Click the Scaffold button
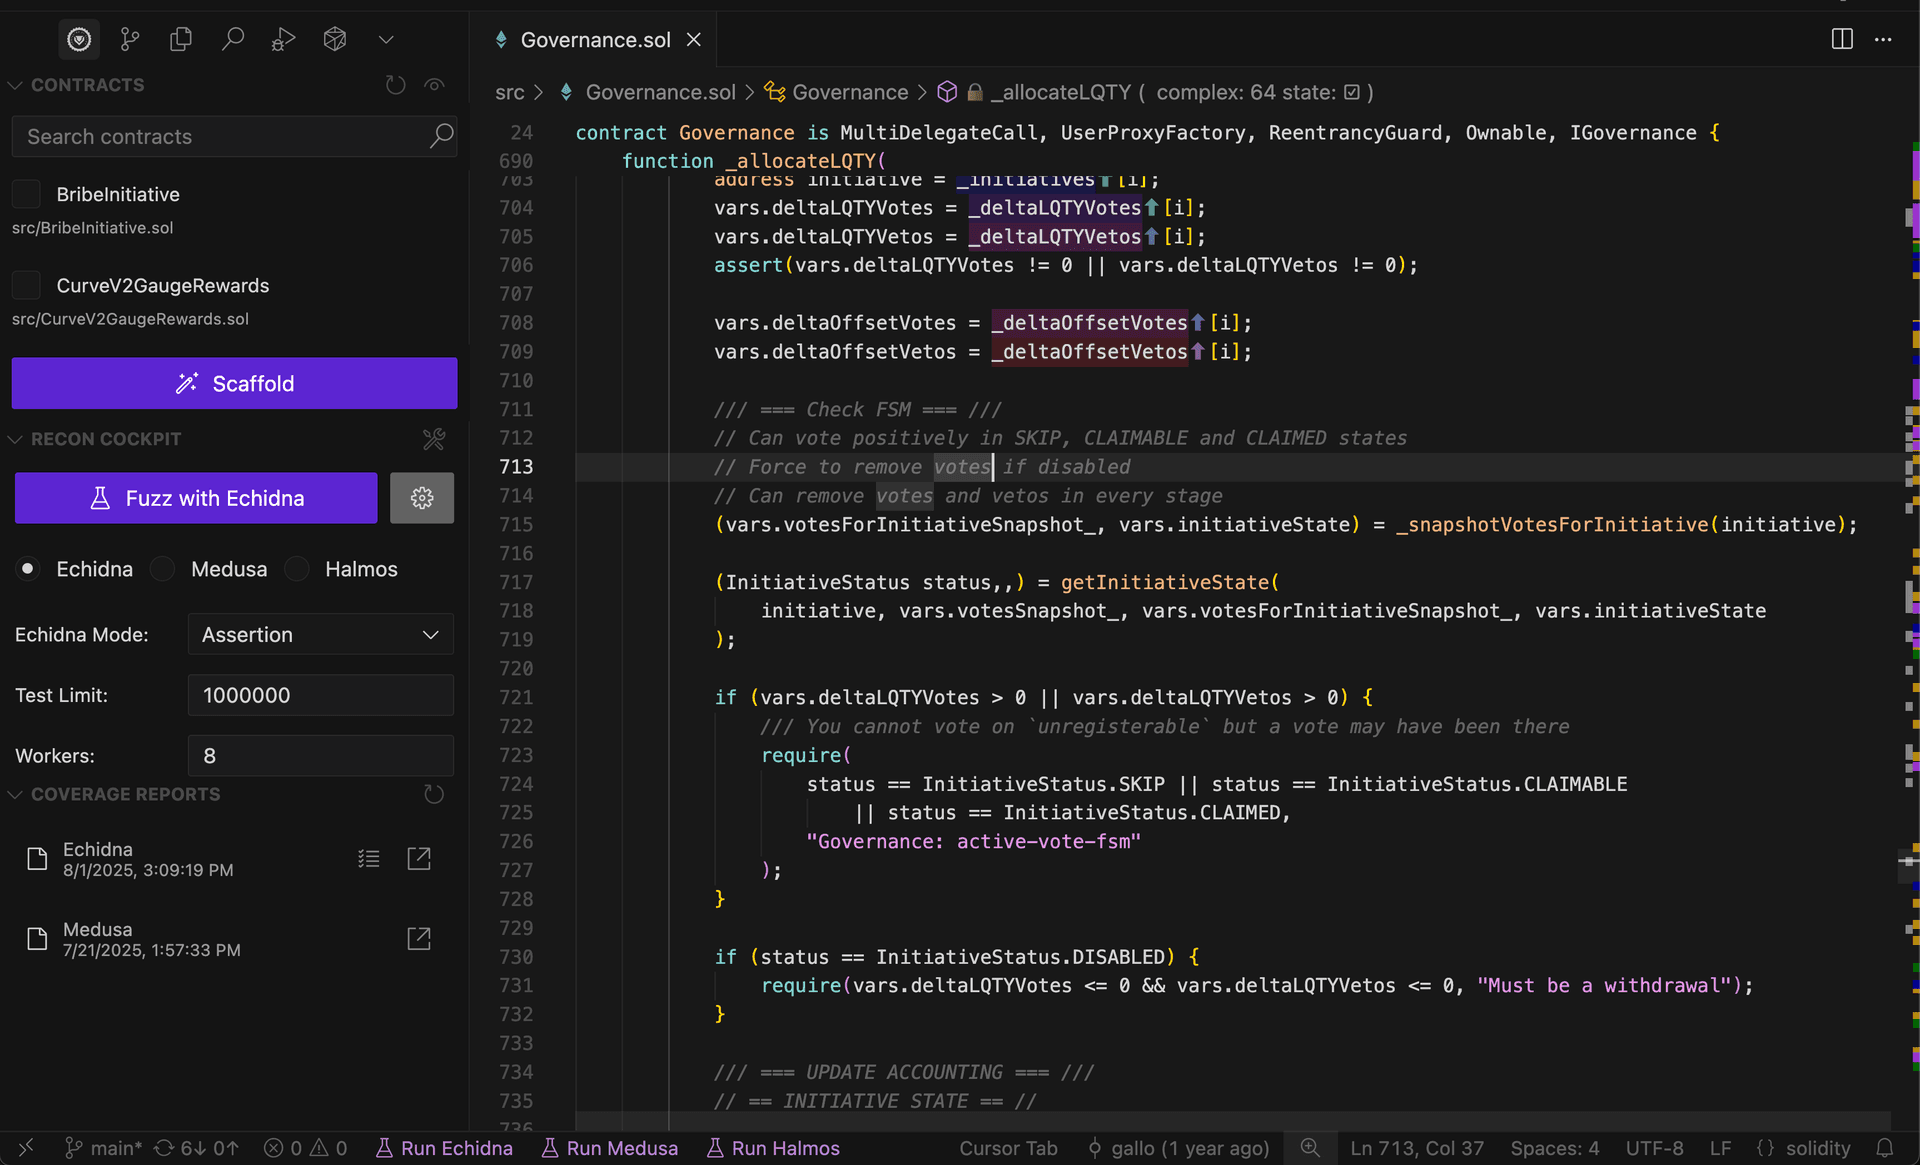Screen dimensions: 1920x1165 (x=234, y=383)
